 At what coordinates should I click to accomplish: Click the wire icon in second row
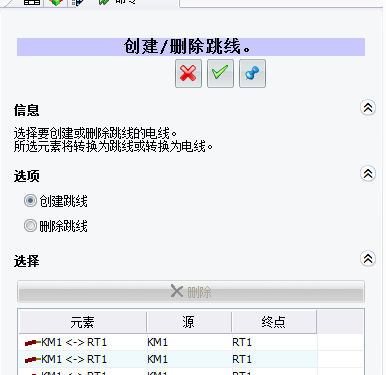click(x=32, y=359)
